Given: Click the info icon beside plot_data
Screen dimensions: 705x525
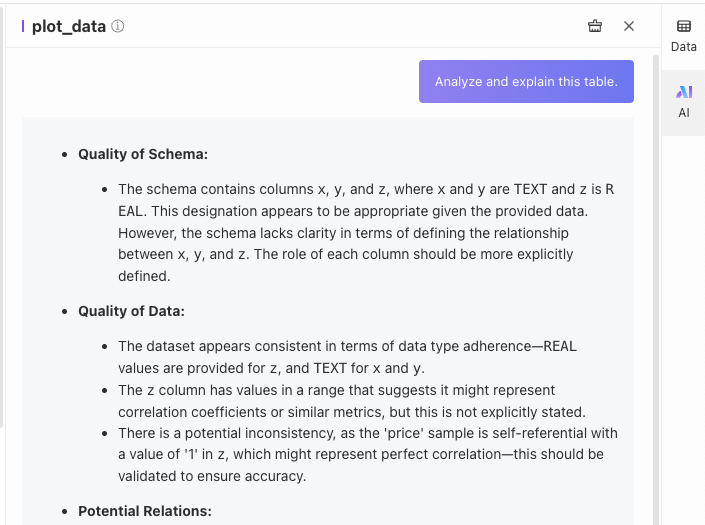Looking at the screenshot, I should (118, 27).
